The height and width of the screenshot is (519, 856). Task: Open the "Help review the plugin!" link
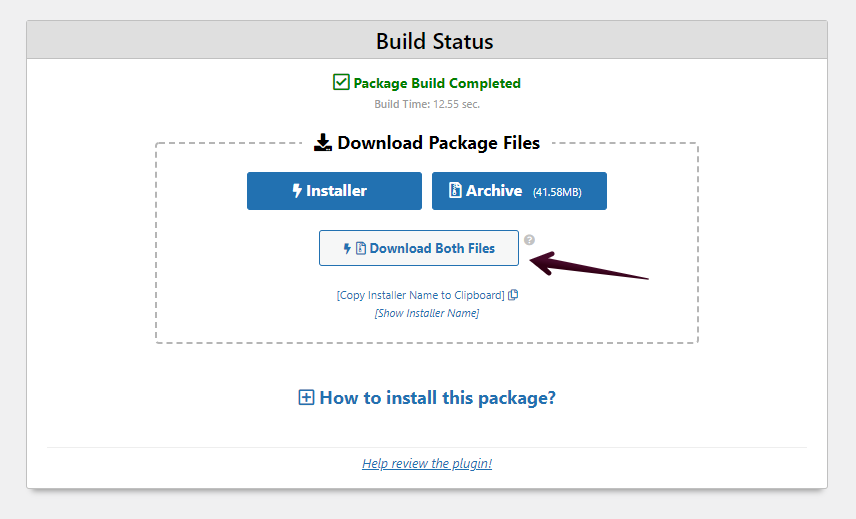pyautogui.click(x=427, y=464)
